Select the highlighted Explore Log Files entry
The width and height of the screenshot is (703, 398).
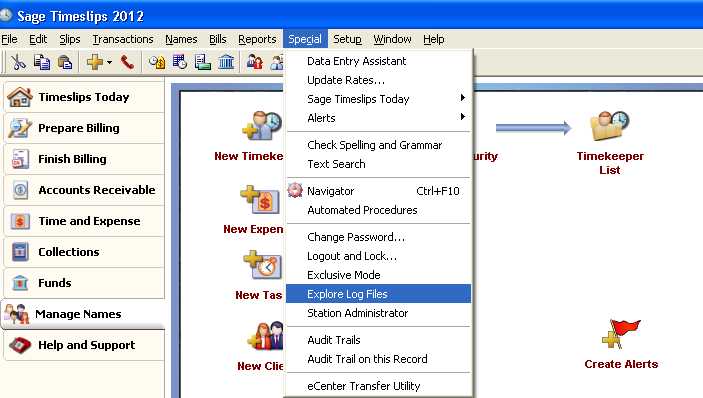coord(378,294)
